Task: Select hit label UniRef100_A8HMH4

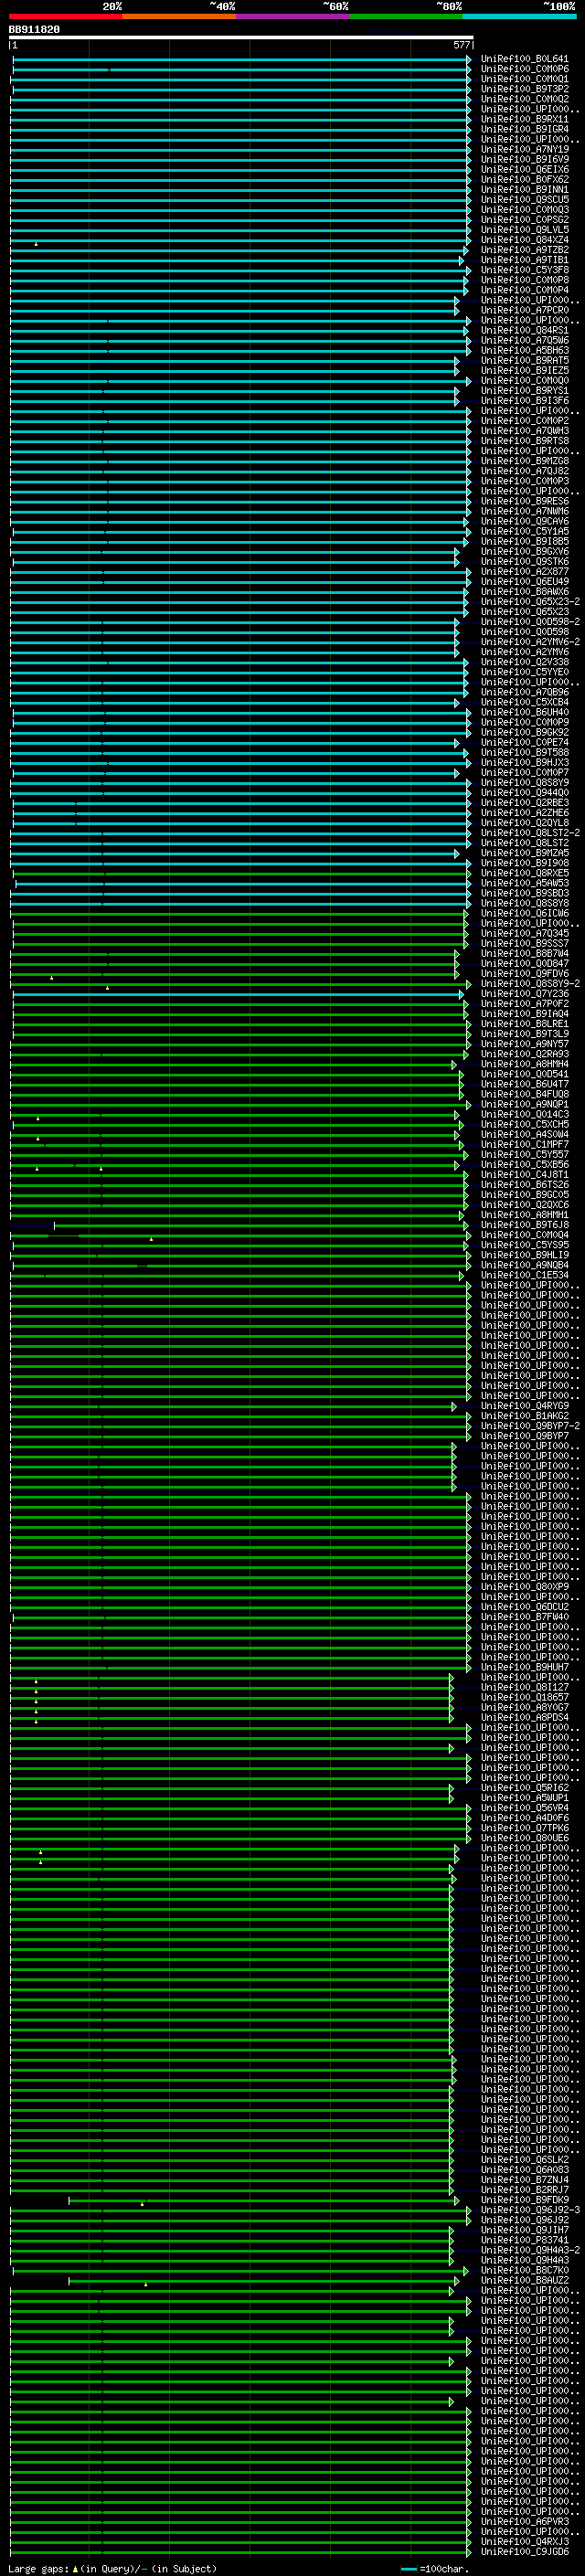Action: 524,1065
